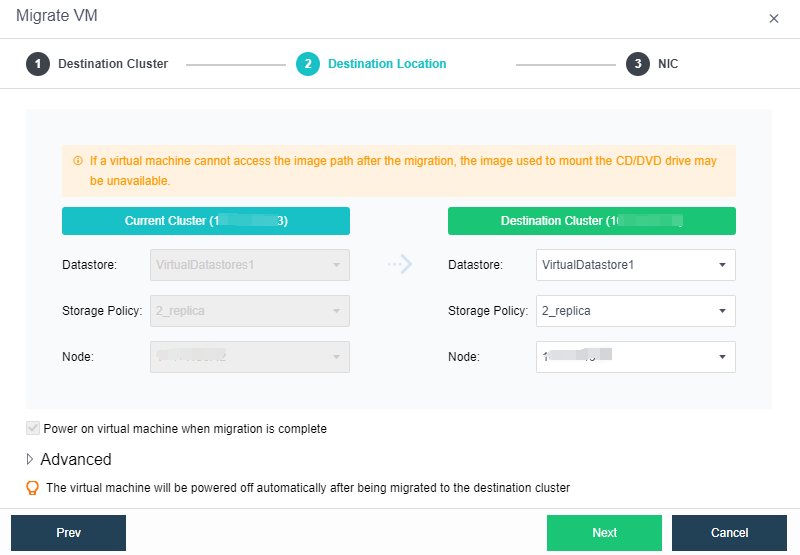Open the destination Storage Policy dropdown
Screen dimensions: 800x555
coord(635,311)
